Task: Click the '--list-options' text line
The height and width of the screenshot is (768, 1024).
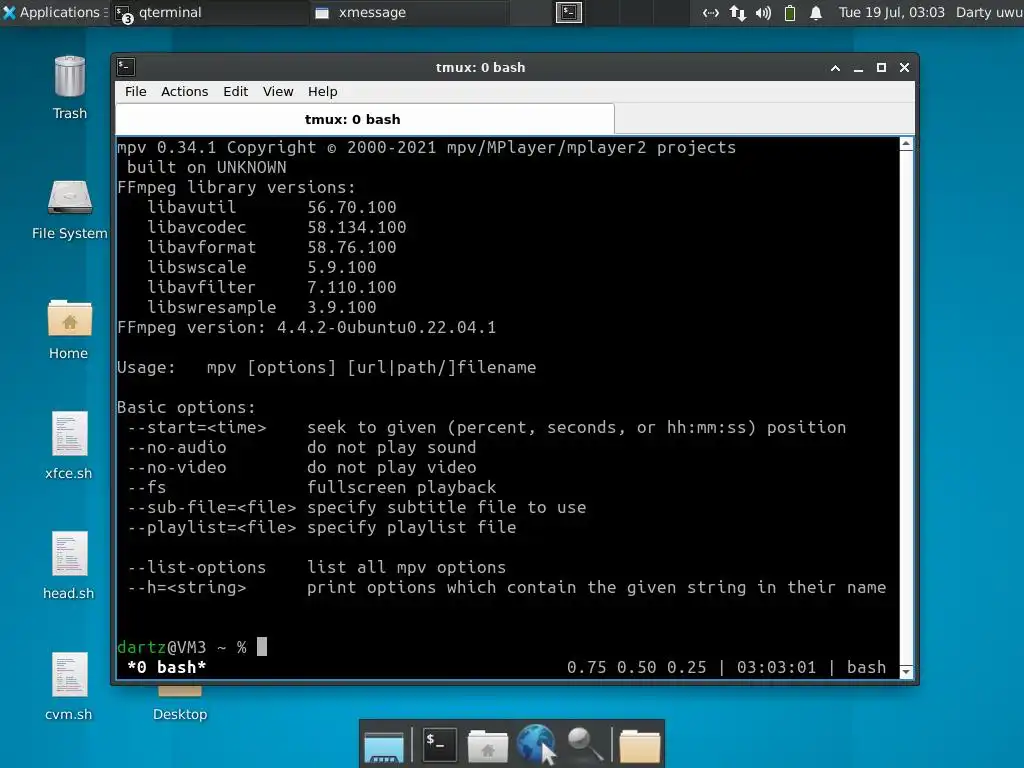Action: click(317, 568)
